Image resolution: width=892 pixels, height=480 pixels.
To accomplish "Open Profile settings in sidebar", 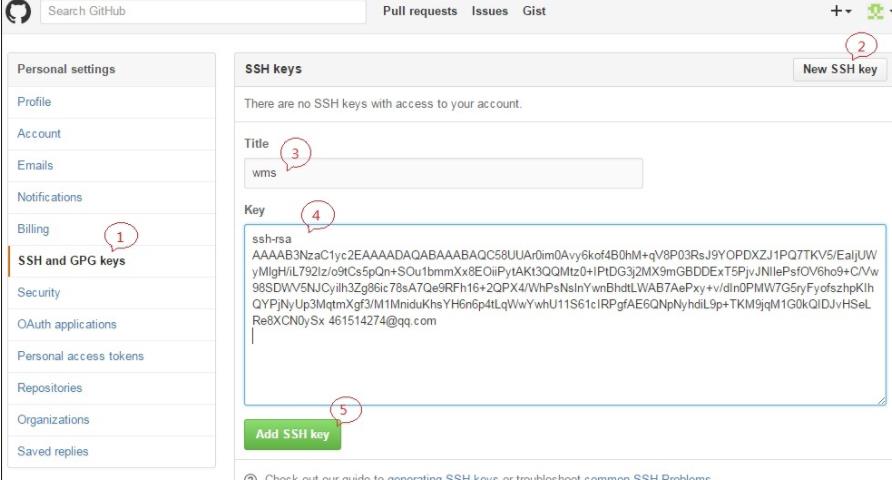I will (34, 102).
